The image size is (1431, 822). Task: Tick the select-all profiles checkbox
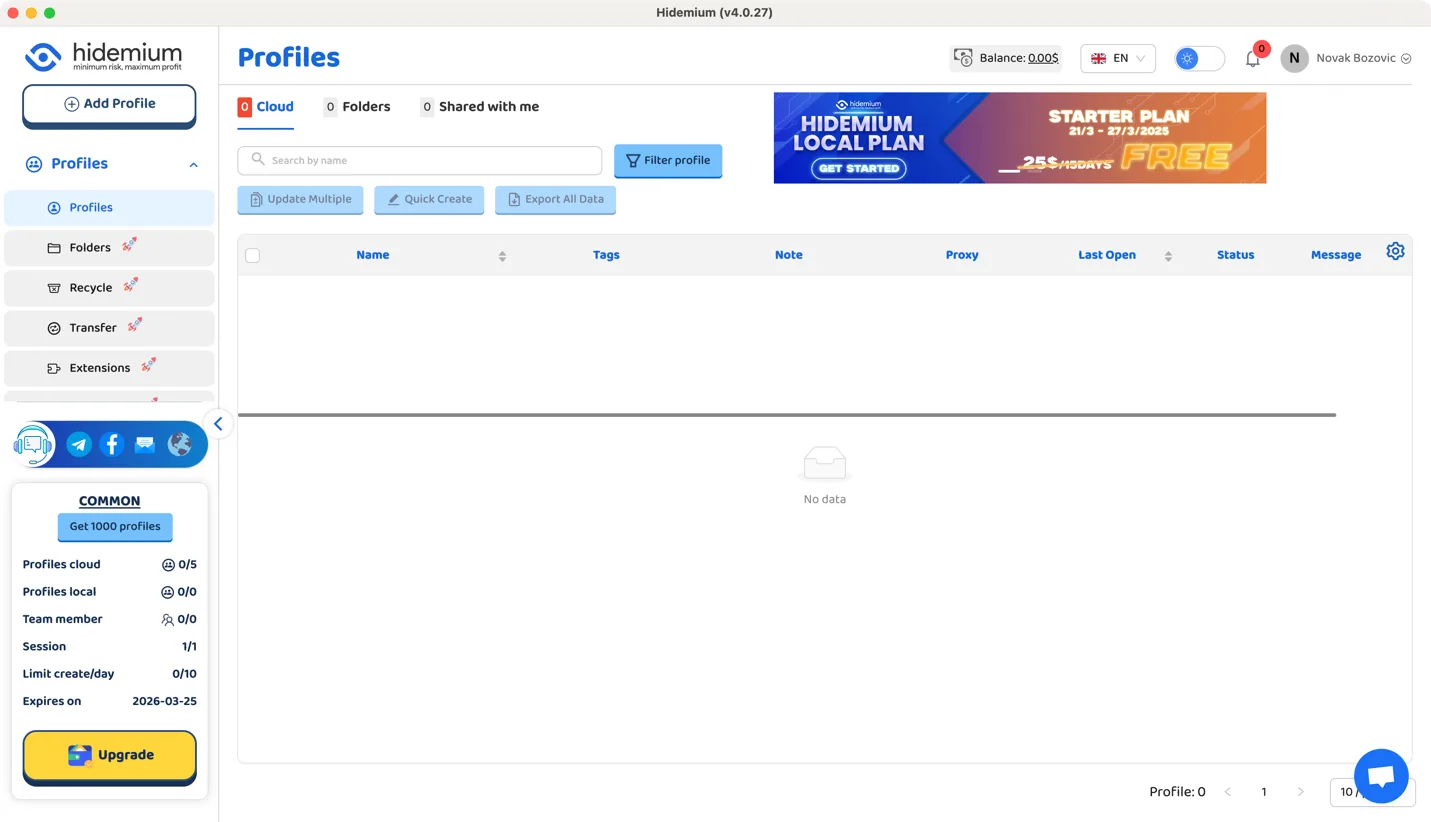(x=252, y=256)
